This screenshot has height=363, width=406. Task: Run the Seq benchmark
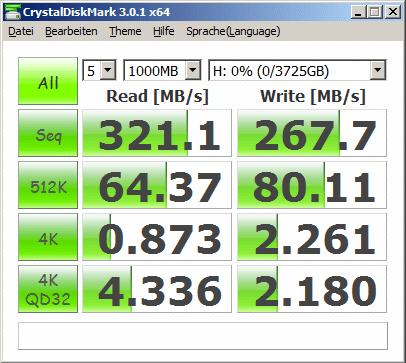(x=48, y=133)
